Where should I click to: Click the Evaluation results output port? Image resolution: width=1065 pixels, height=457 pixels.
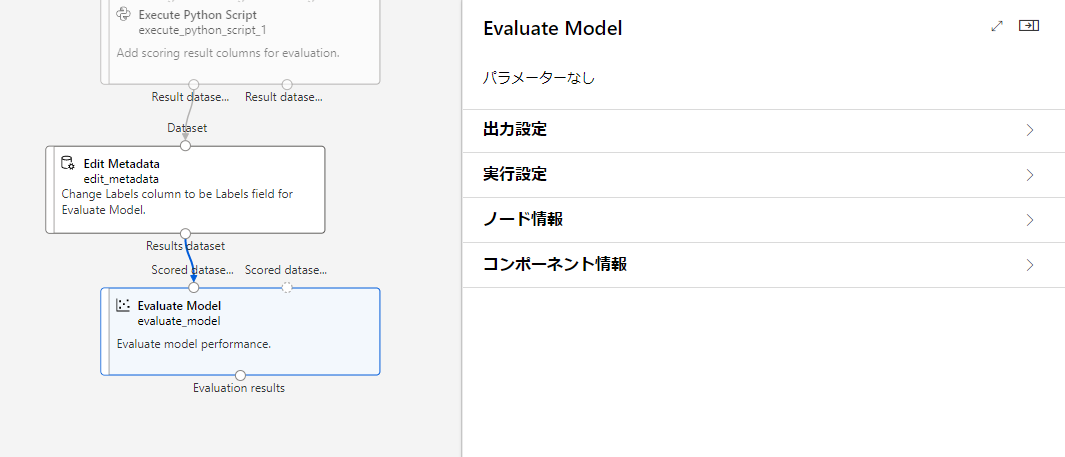click(240, 376)
